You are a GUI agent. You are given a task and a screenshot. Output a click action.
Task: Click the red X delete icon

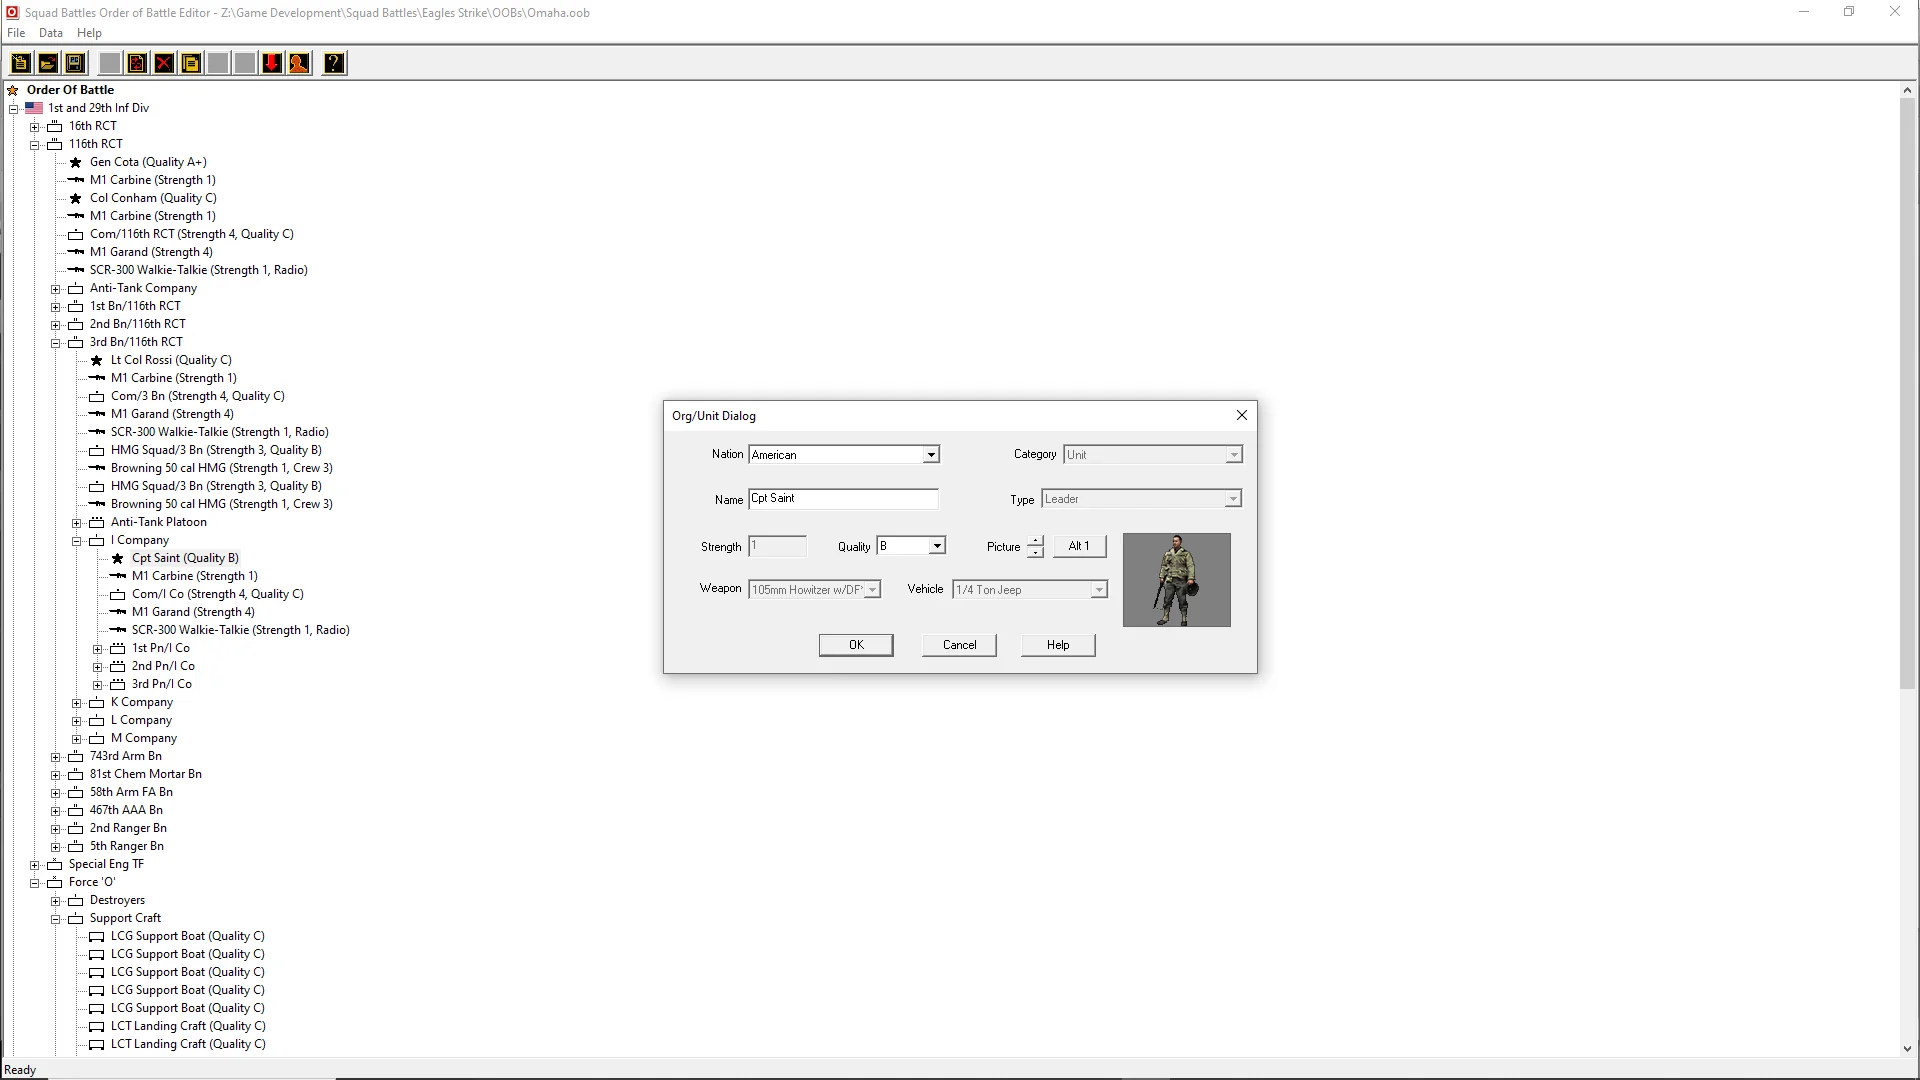click(x=164, y=63)
